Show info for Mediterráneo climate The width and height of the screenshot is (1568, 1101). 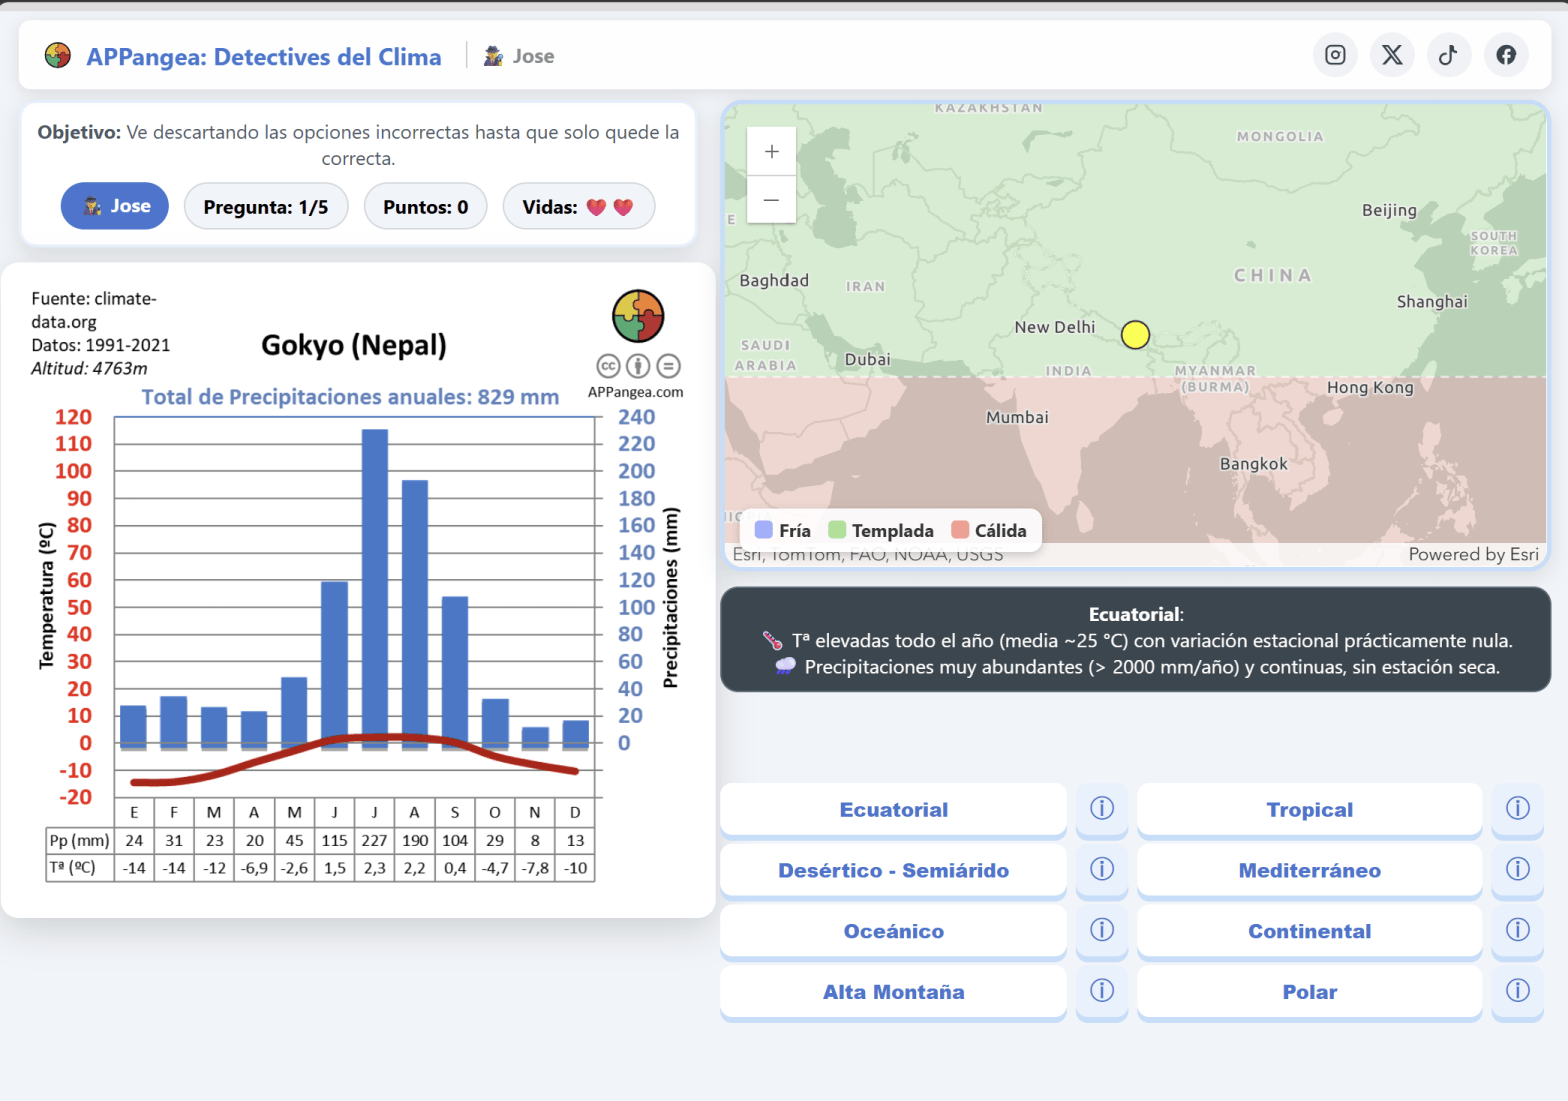pyautogui.click(x=1518, y=870)
